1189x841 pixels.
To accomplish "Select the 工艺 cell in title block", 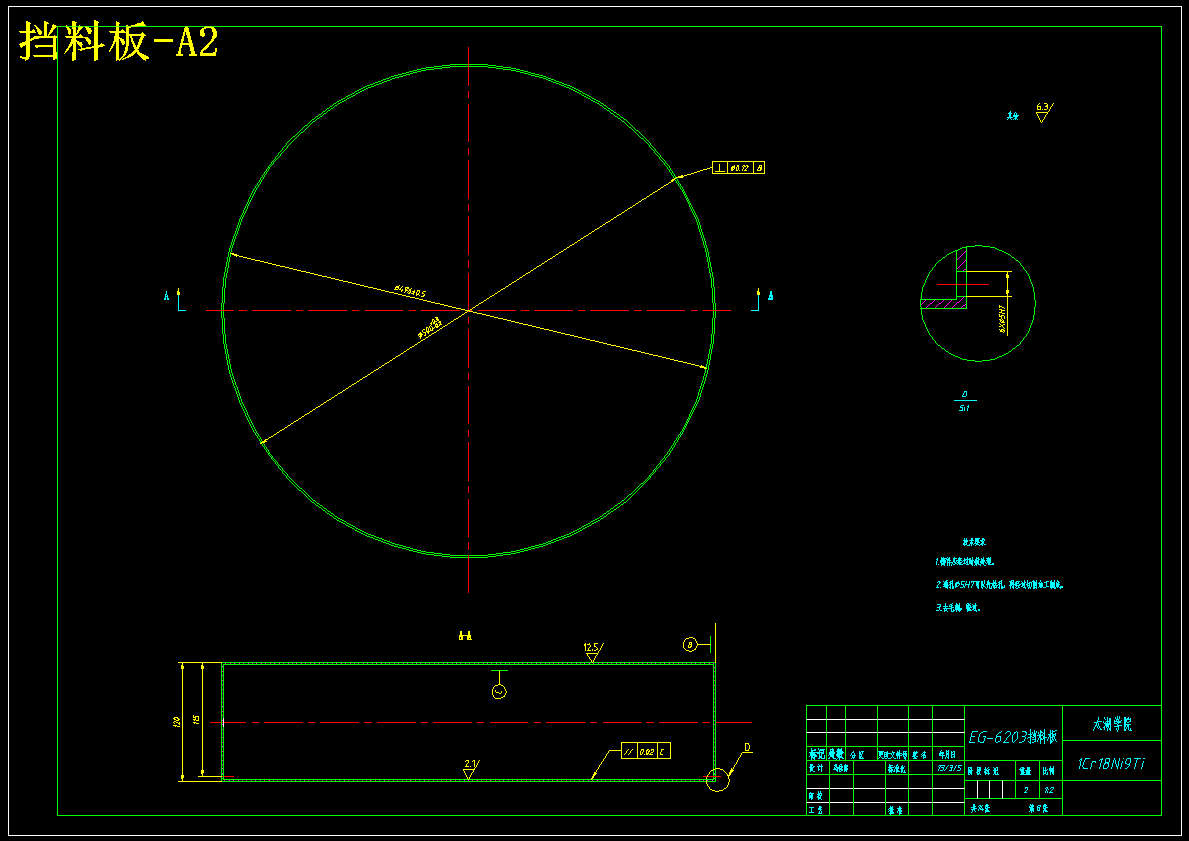I will pos(816,810).
